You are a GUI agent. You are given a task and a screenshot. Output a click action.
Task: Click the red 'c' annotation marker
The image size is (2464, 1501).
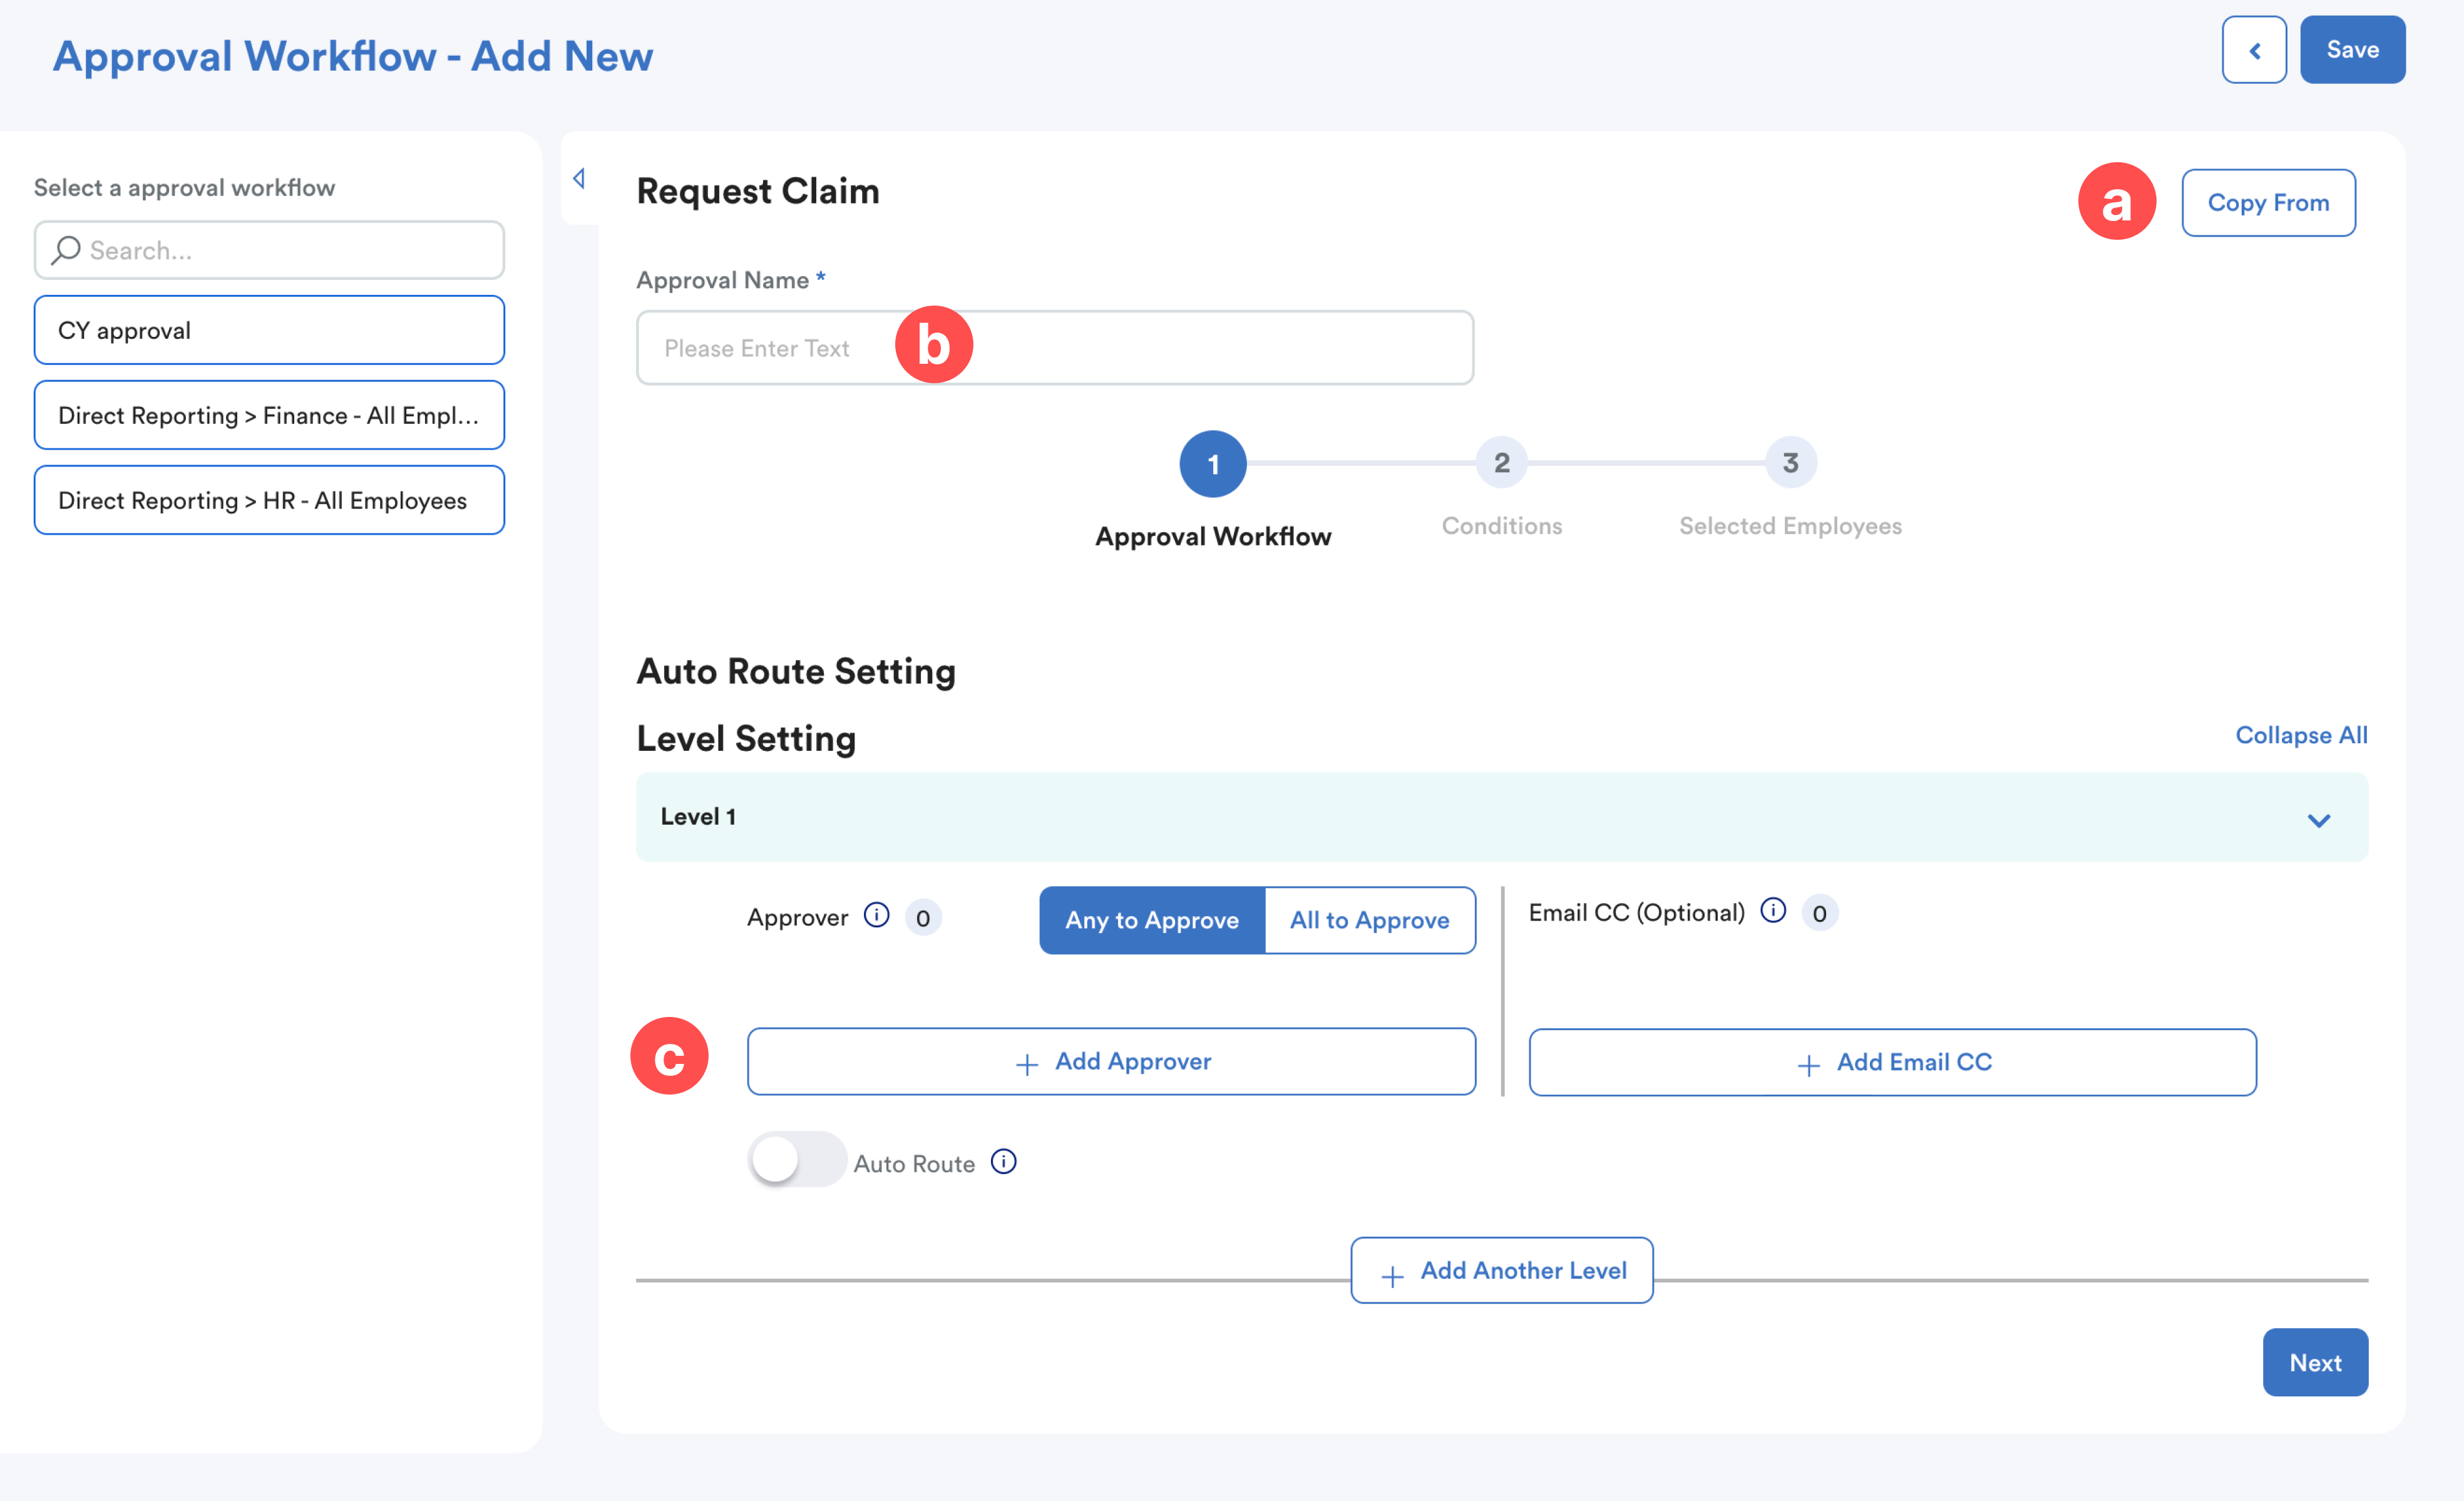coord(669,1056)
